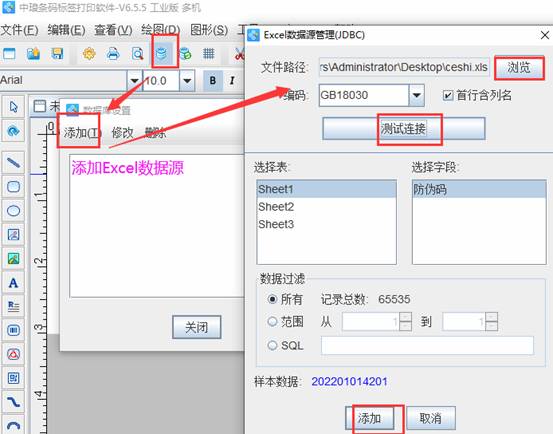
Task: Open the 文件(F) menu
Action: 19,30
